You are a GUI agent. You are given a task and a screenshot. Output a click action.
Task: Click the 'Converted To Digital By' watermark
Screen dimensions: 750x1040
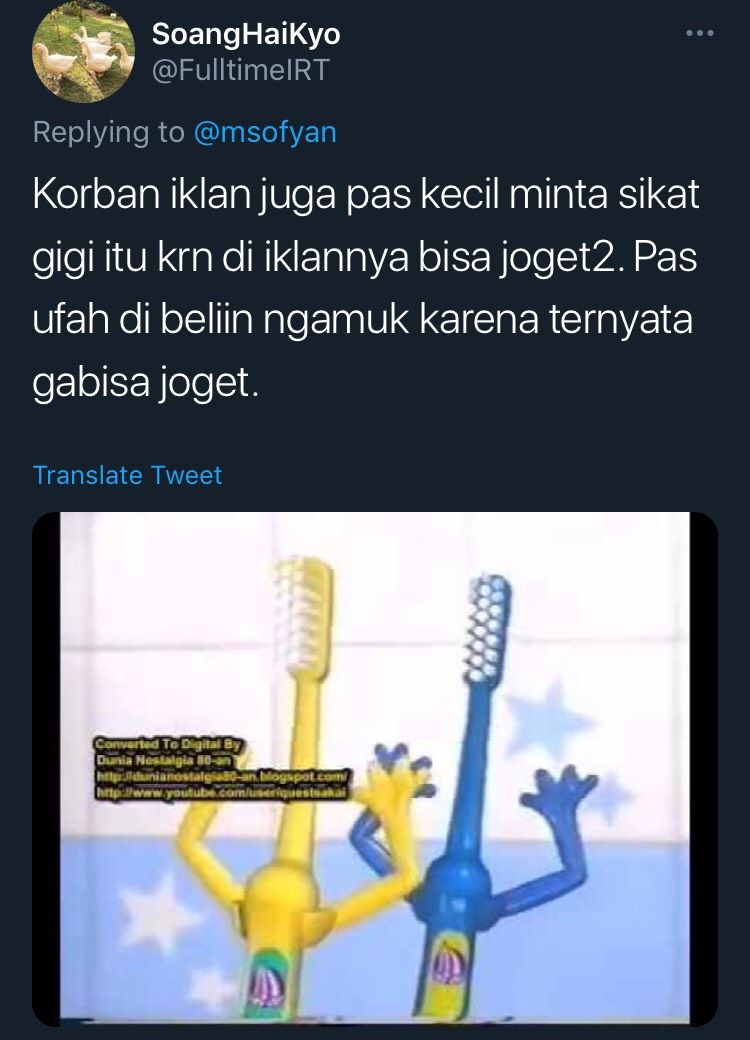pos(169,744)
